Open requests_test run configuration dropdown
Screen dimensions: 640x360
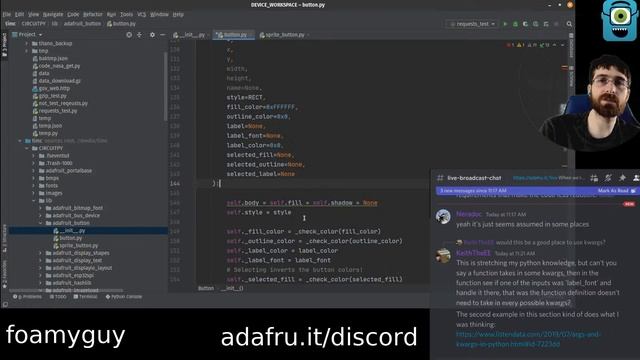point(473,24)
